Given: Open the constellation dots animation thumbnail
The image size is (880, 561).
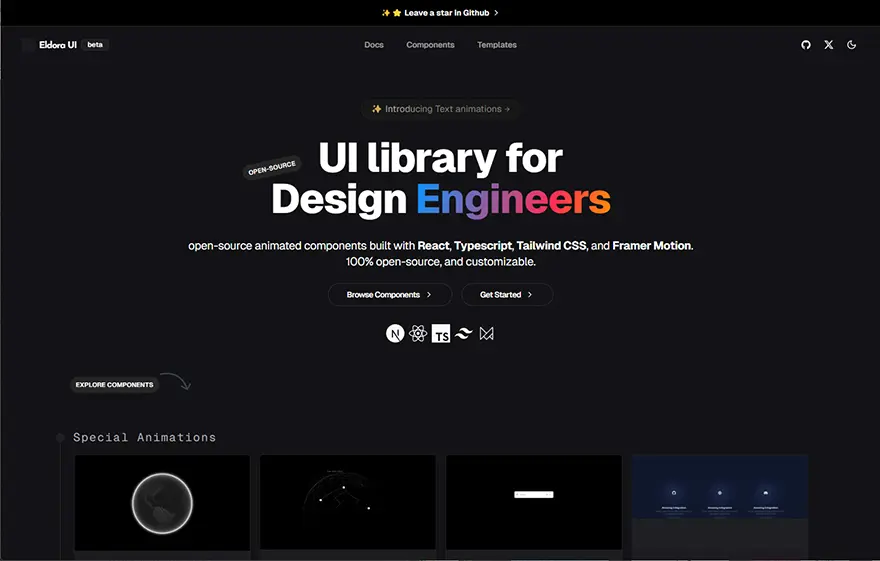Looking at the screenshot, I should (347, 502).
